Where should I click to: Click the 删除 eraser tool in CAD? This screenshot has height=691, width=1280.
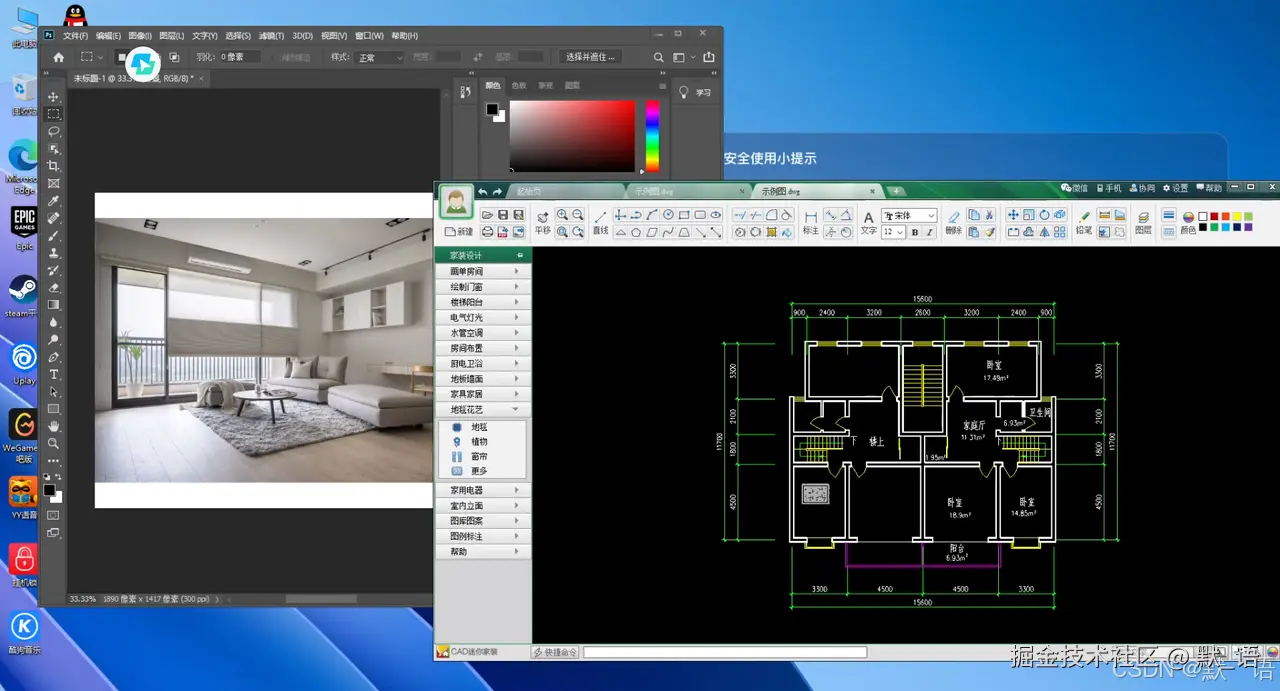[954, 221]
